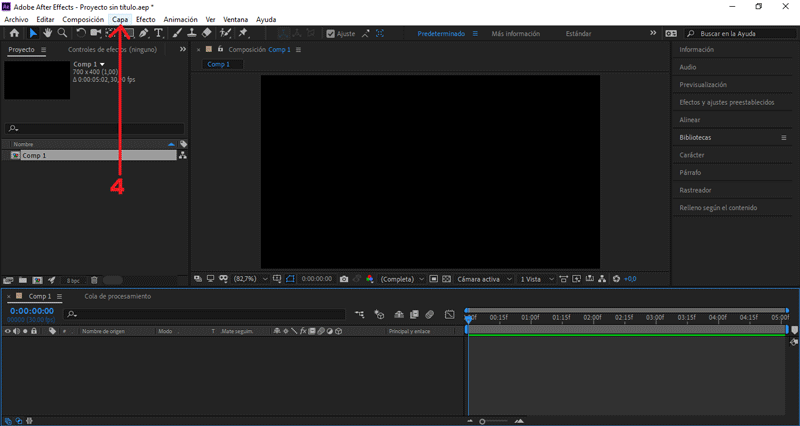Switch to Cola de procesamiento tab
The width and height of the screenshot is (800, 426).
point(118,296)
